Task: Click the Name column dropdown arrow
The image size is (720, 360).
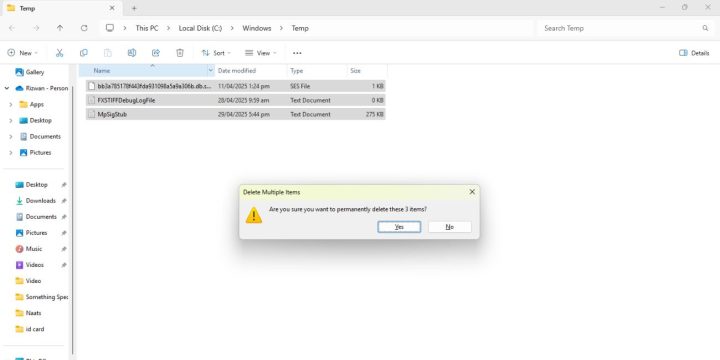Action: (211, 71)
